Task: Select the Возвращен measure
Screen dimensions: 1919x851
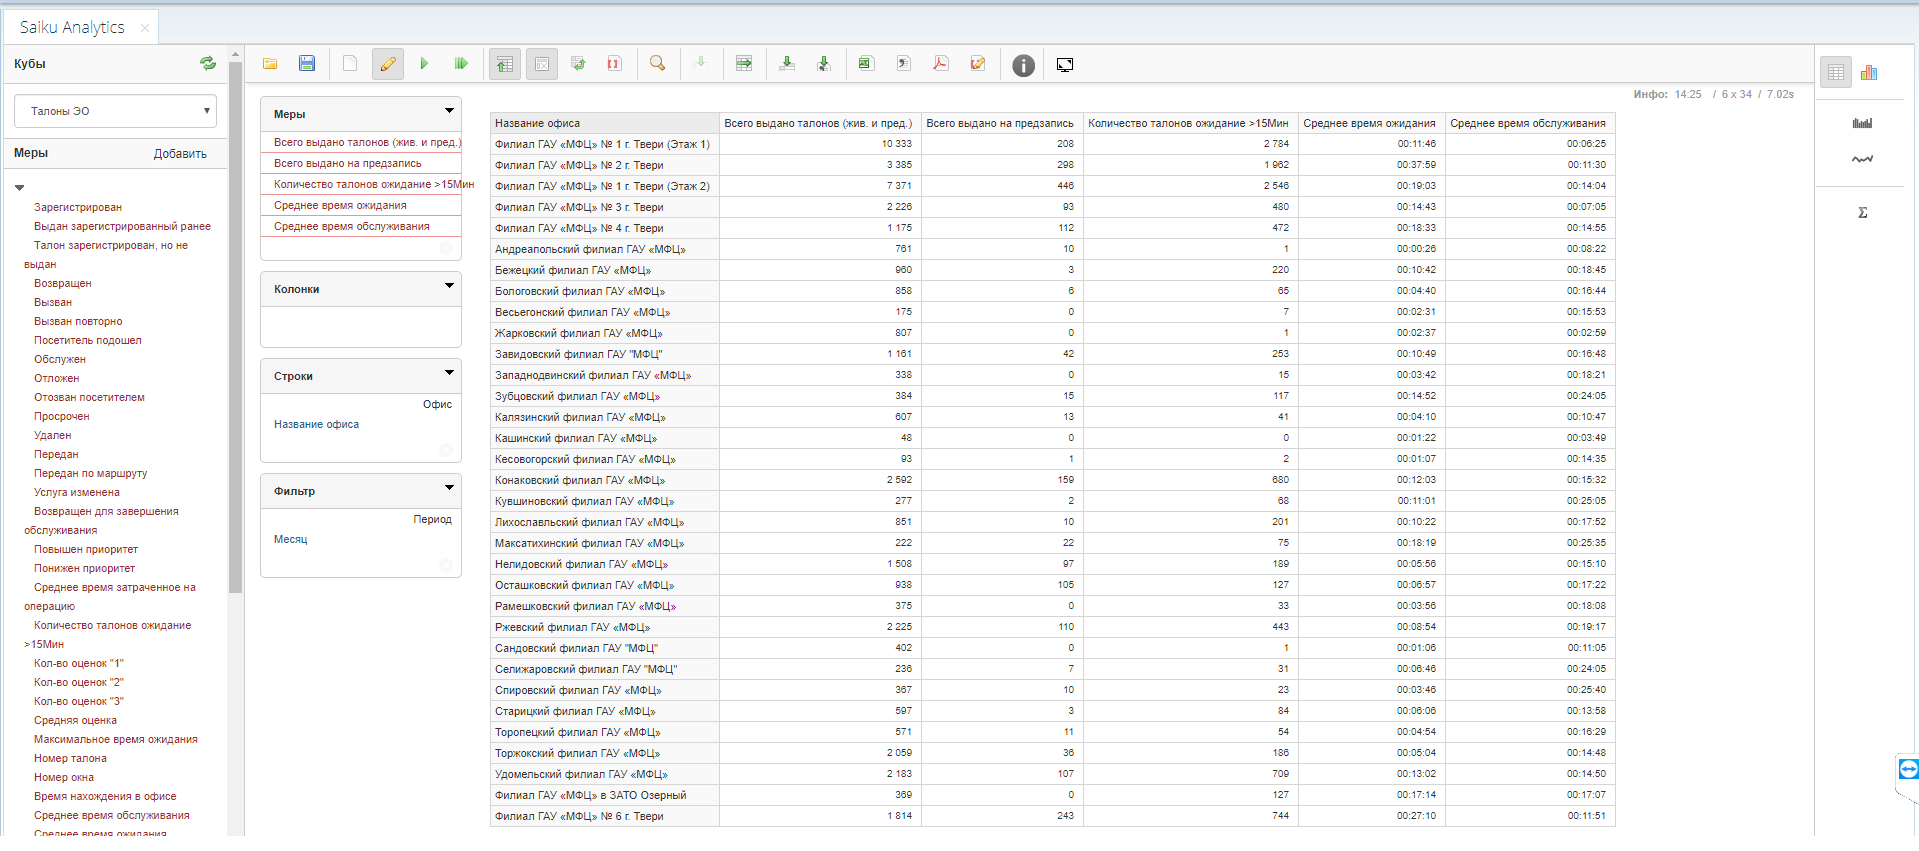Action: coord(63,283)
